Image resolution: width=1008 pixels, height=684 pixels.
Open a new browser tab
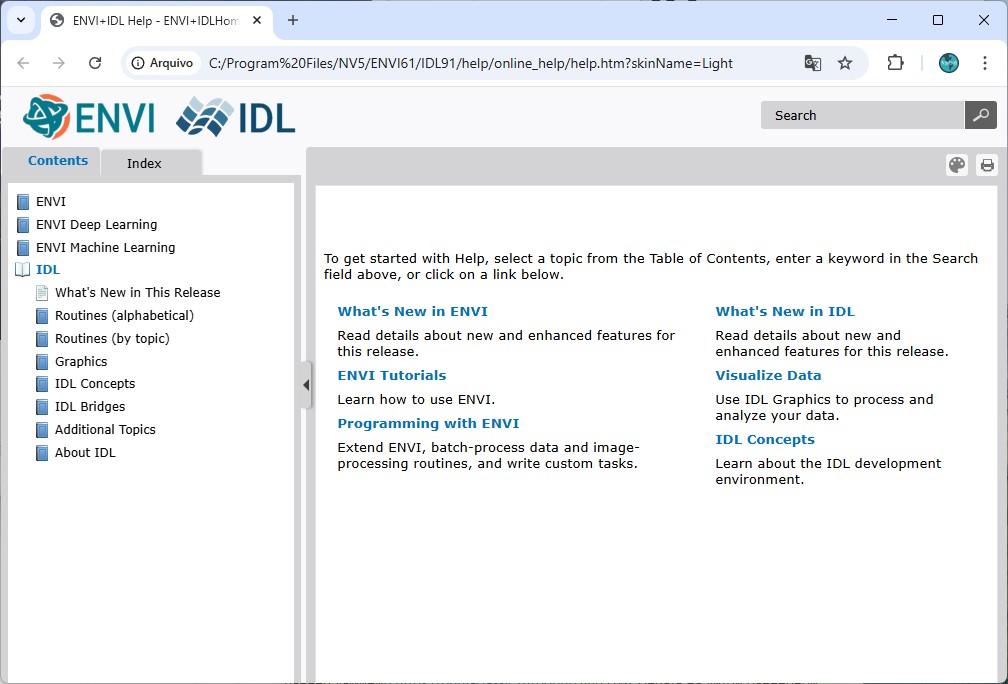point(293,20)
